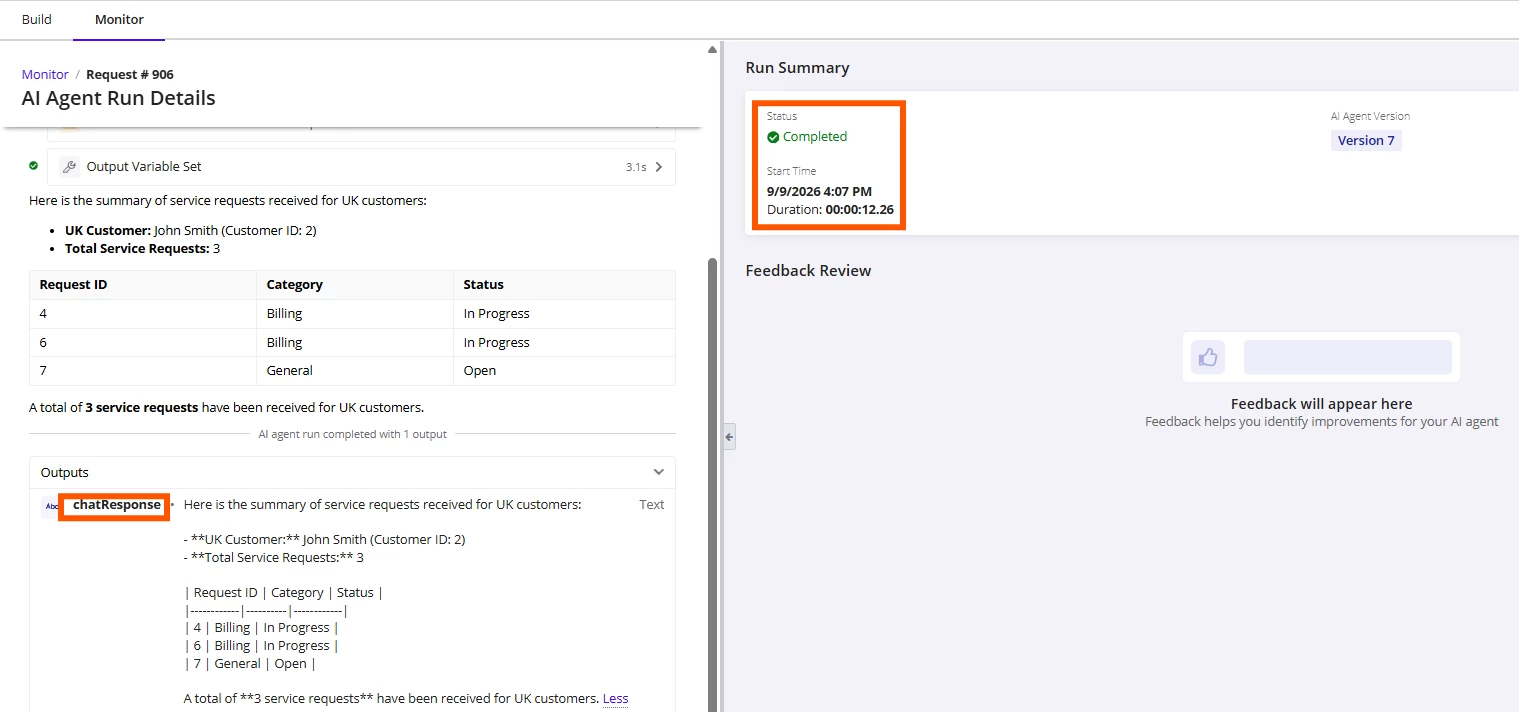Click the scroll-up arrow above left panel
The width and height of the screenshot is (1519, 712).
[x=712, y=49]
